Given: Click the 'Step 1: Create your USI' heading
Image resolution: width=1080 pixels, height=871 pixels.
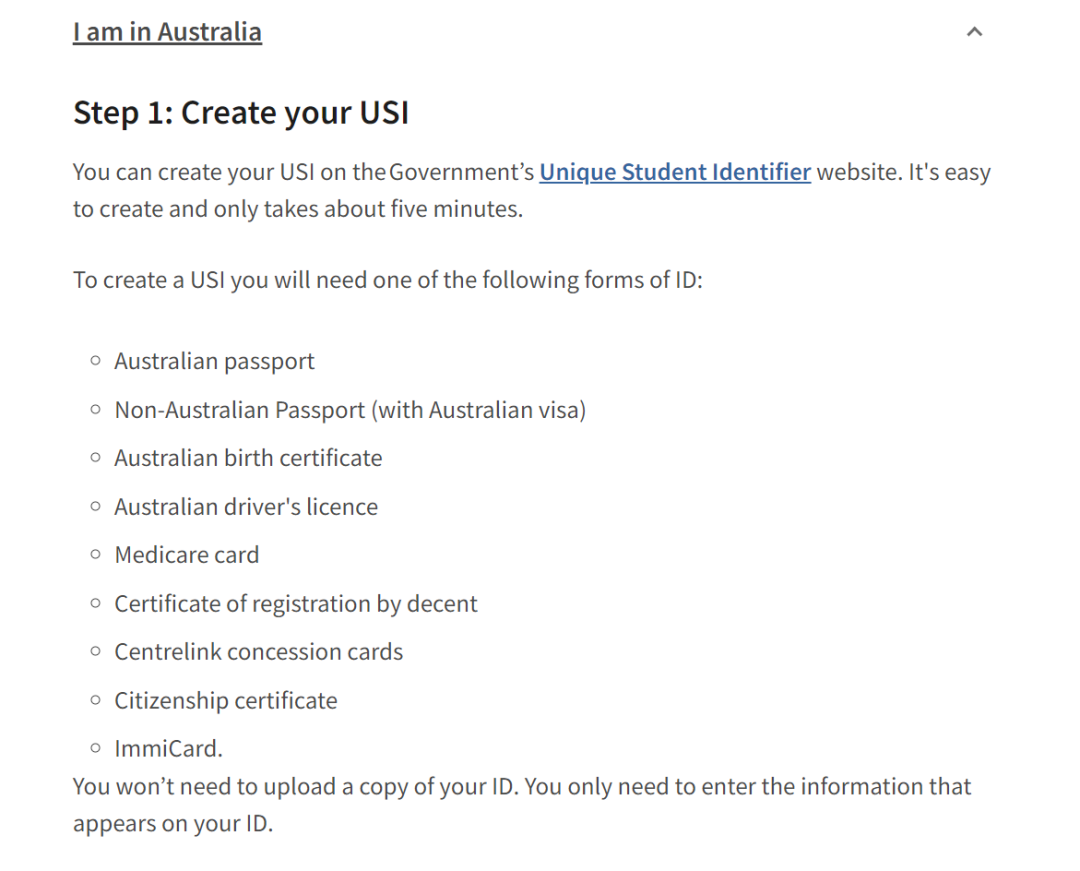Looking at the screenshot, I should point(241,112).
